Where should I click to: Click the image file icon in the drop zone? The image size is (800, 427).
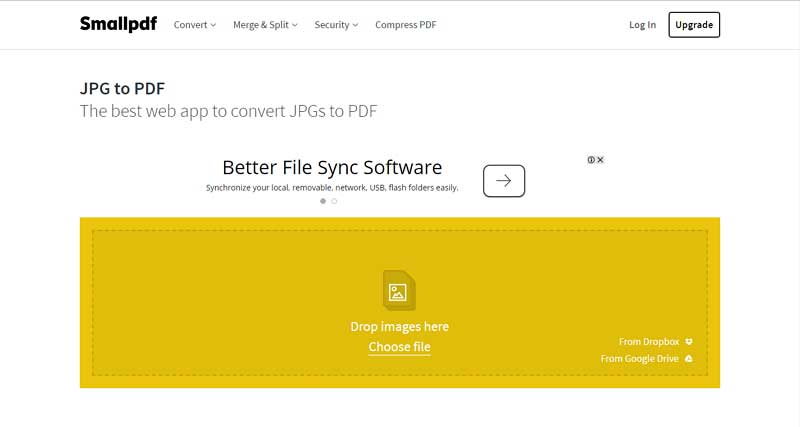[x=399, y=290]
